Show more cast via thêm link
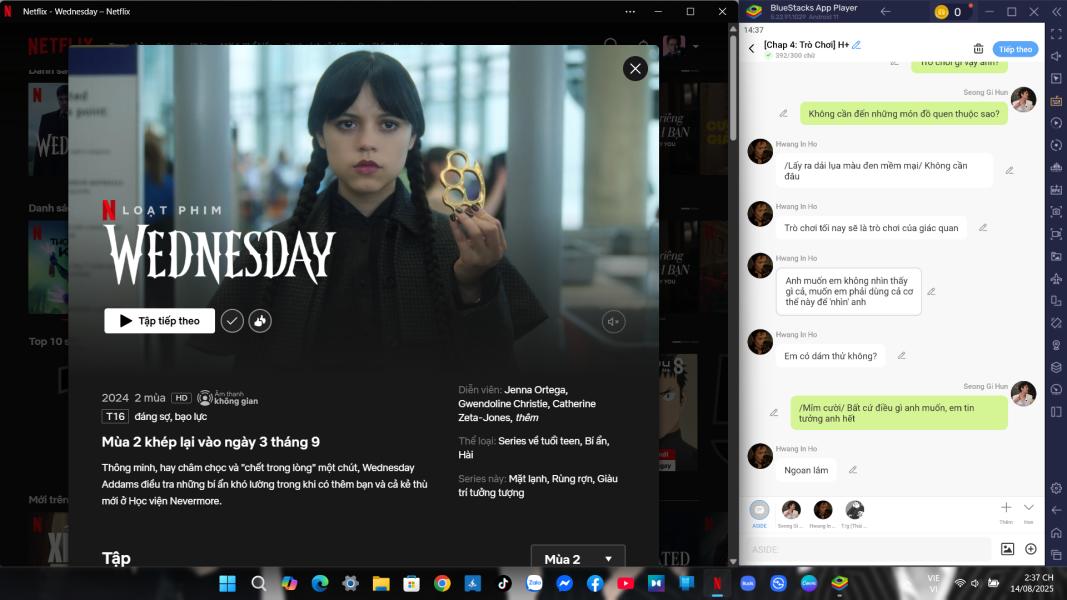 coord(527,418)
